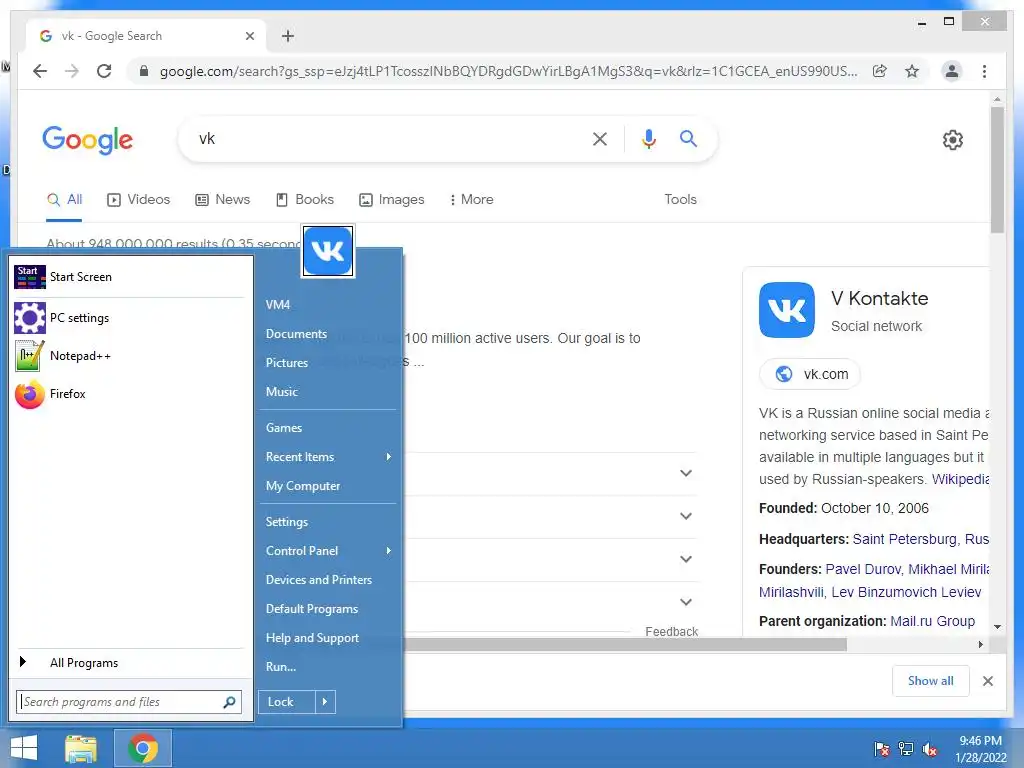Start voice search with microphone icon
Viewport: 1024px width, 768px height.
(x=648, y=138)
